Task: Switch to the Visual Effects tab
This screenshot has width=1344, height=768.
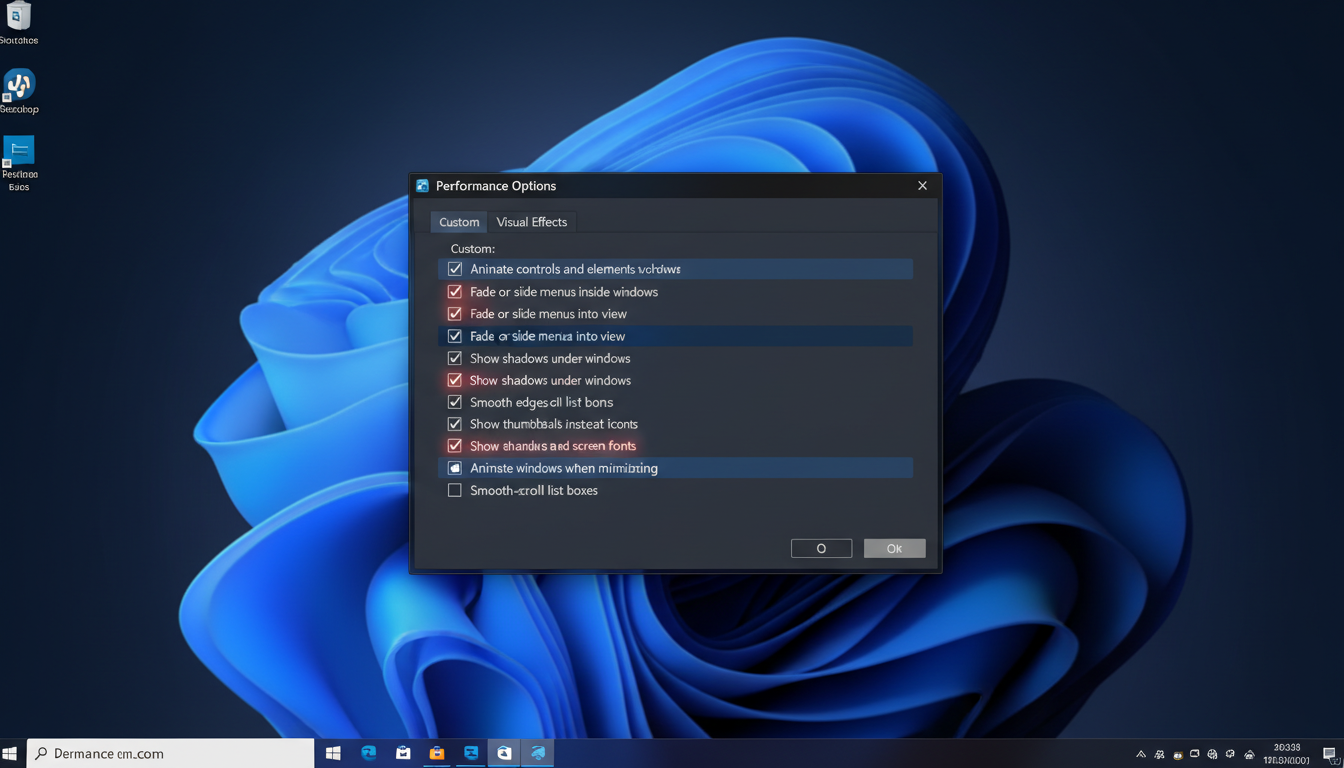Action: click(532, 221)
